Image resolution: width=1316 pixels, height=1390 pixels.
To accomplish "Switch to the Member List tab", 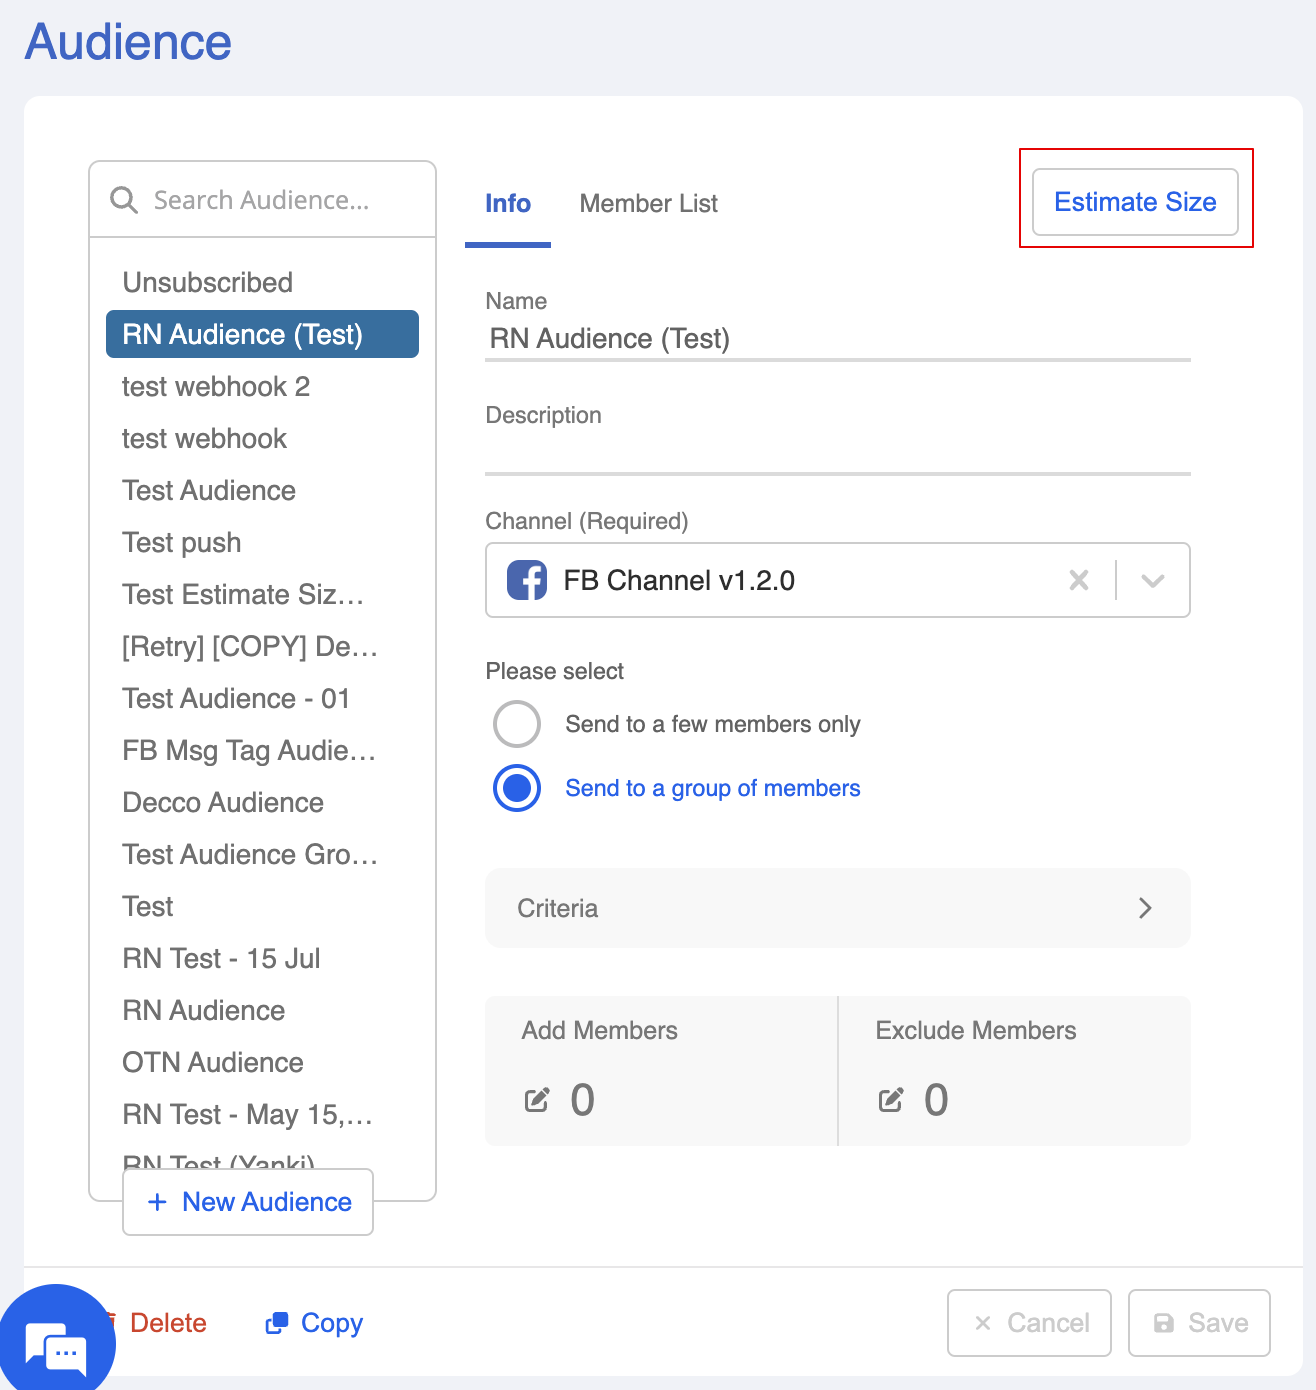I will [648, 204].
